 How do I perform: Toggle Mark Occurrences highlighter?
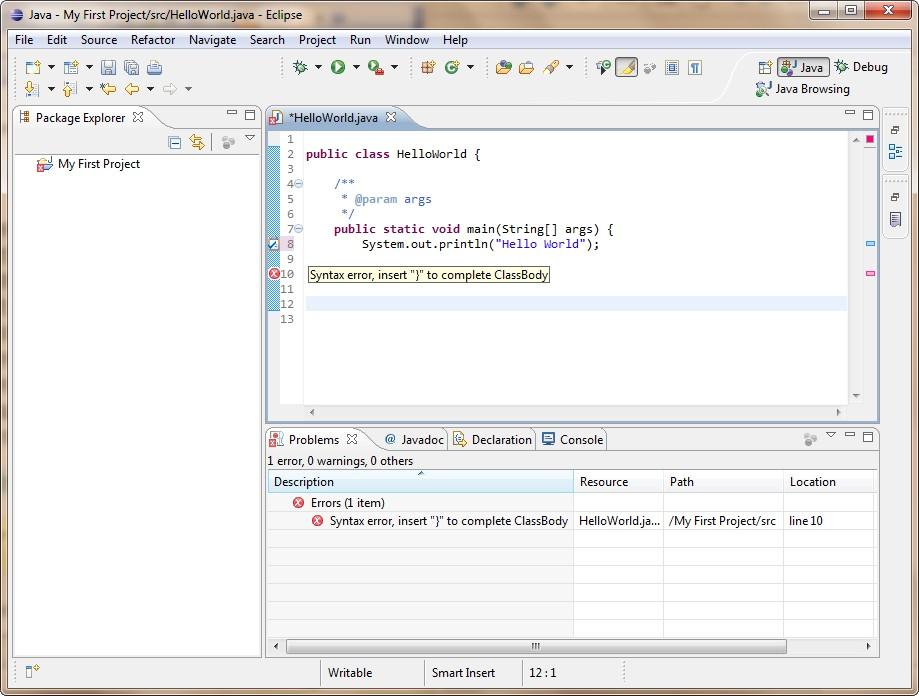(x=627, y=67)
